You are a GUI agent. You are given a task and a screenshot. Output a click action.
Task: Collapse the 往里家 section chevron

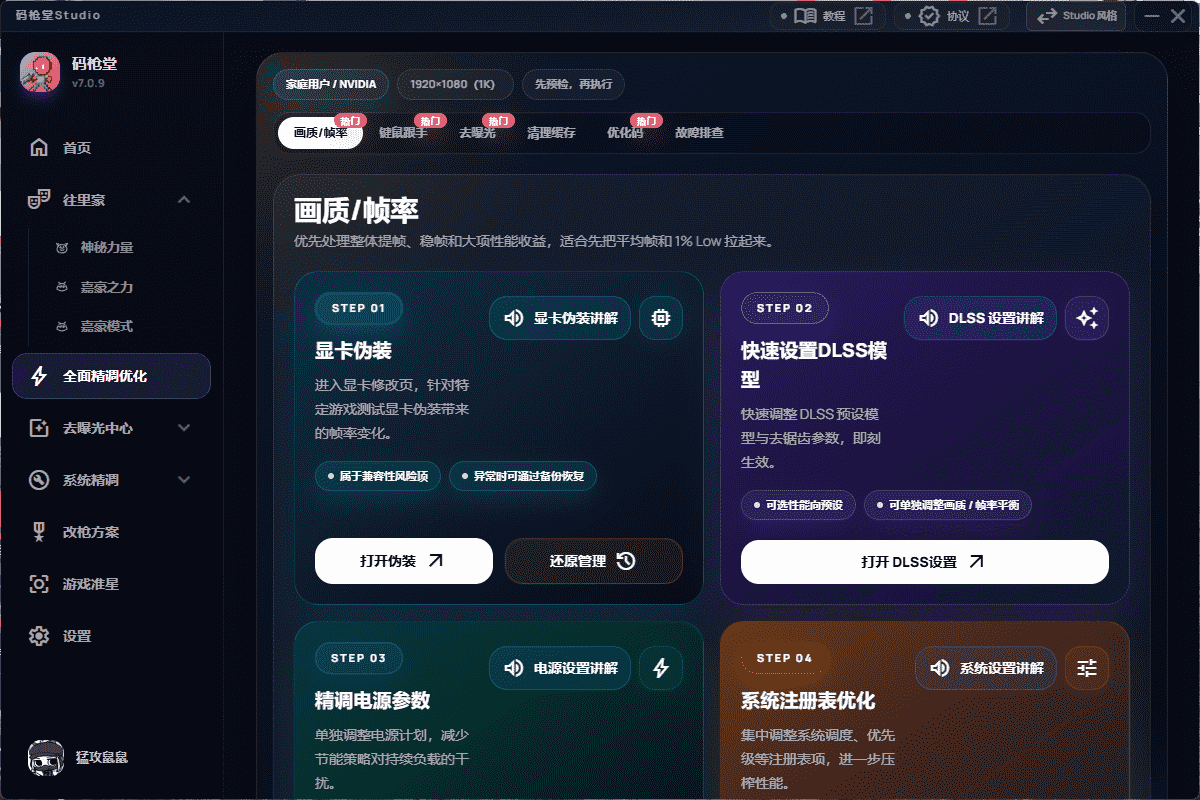(184, 200)
